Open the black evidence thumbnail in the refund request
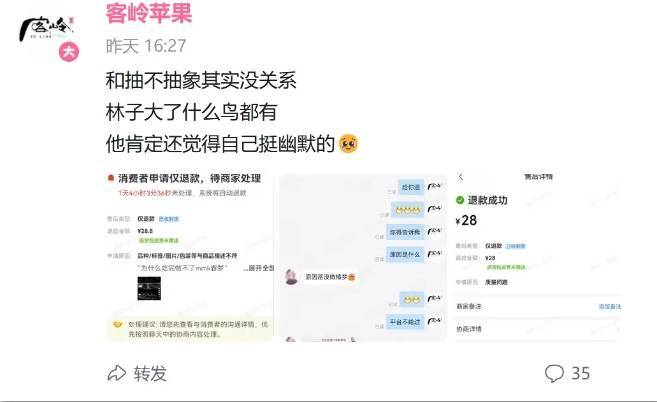This screenshot has width=657, height=402. pyautogui.click(x=149, y=288)
